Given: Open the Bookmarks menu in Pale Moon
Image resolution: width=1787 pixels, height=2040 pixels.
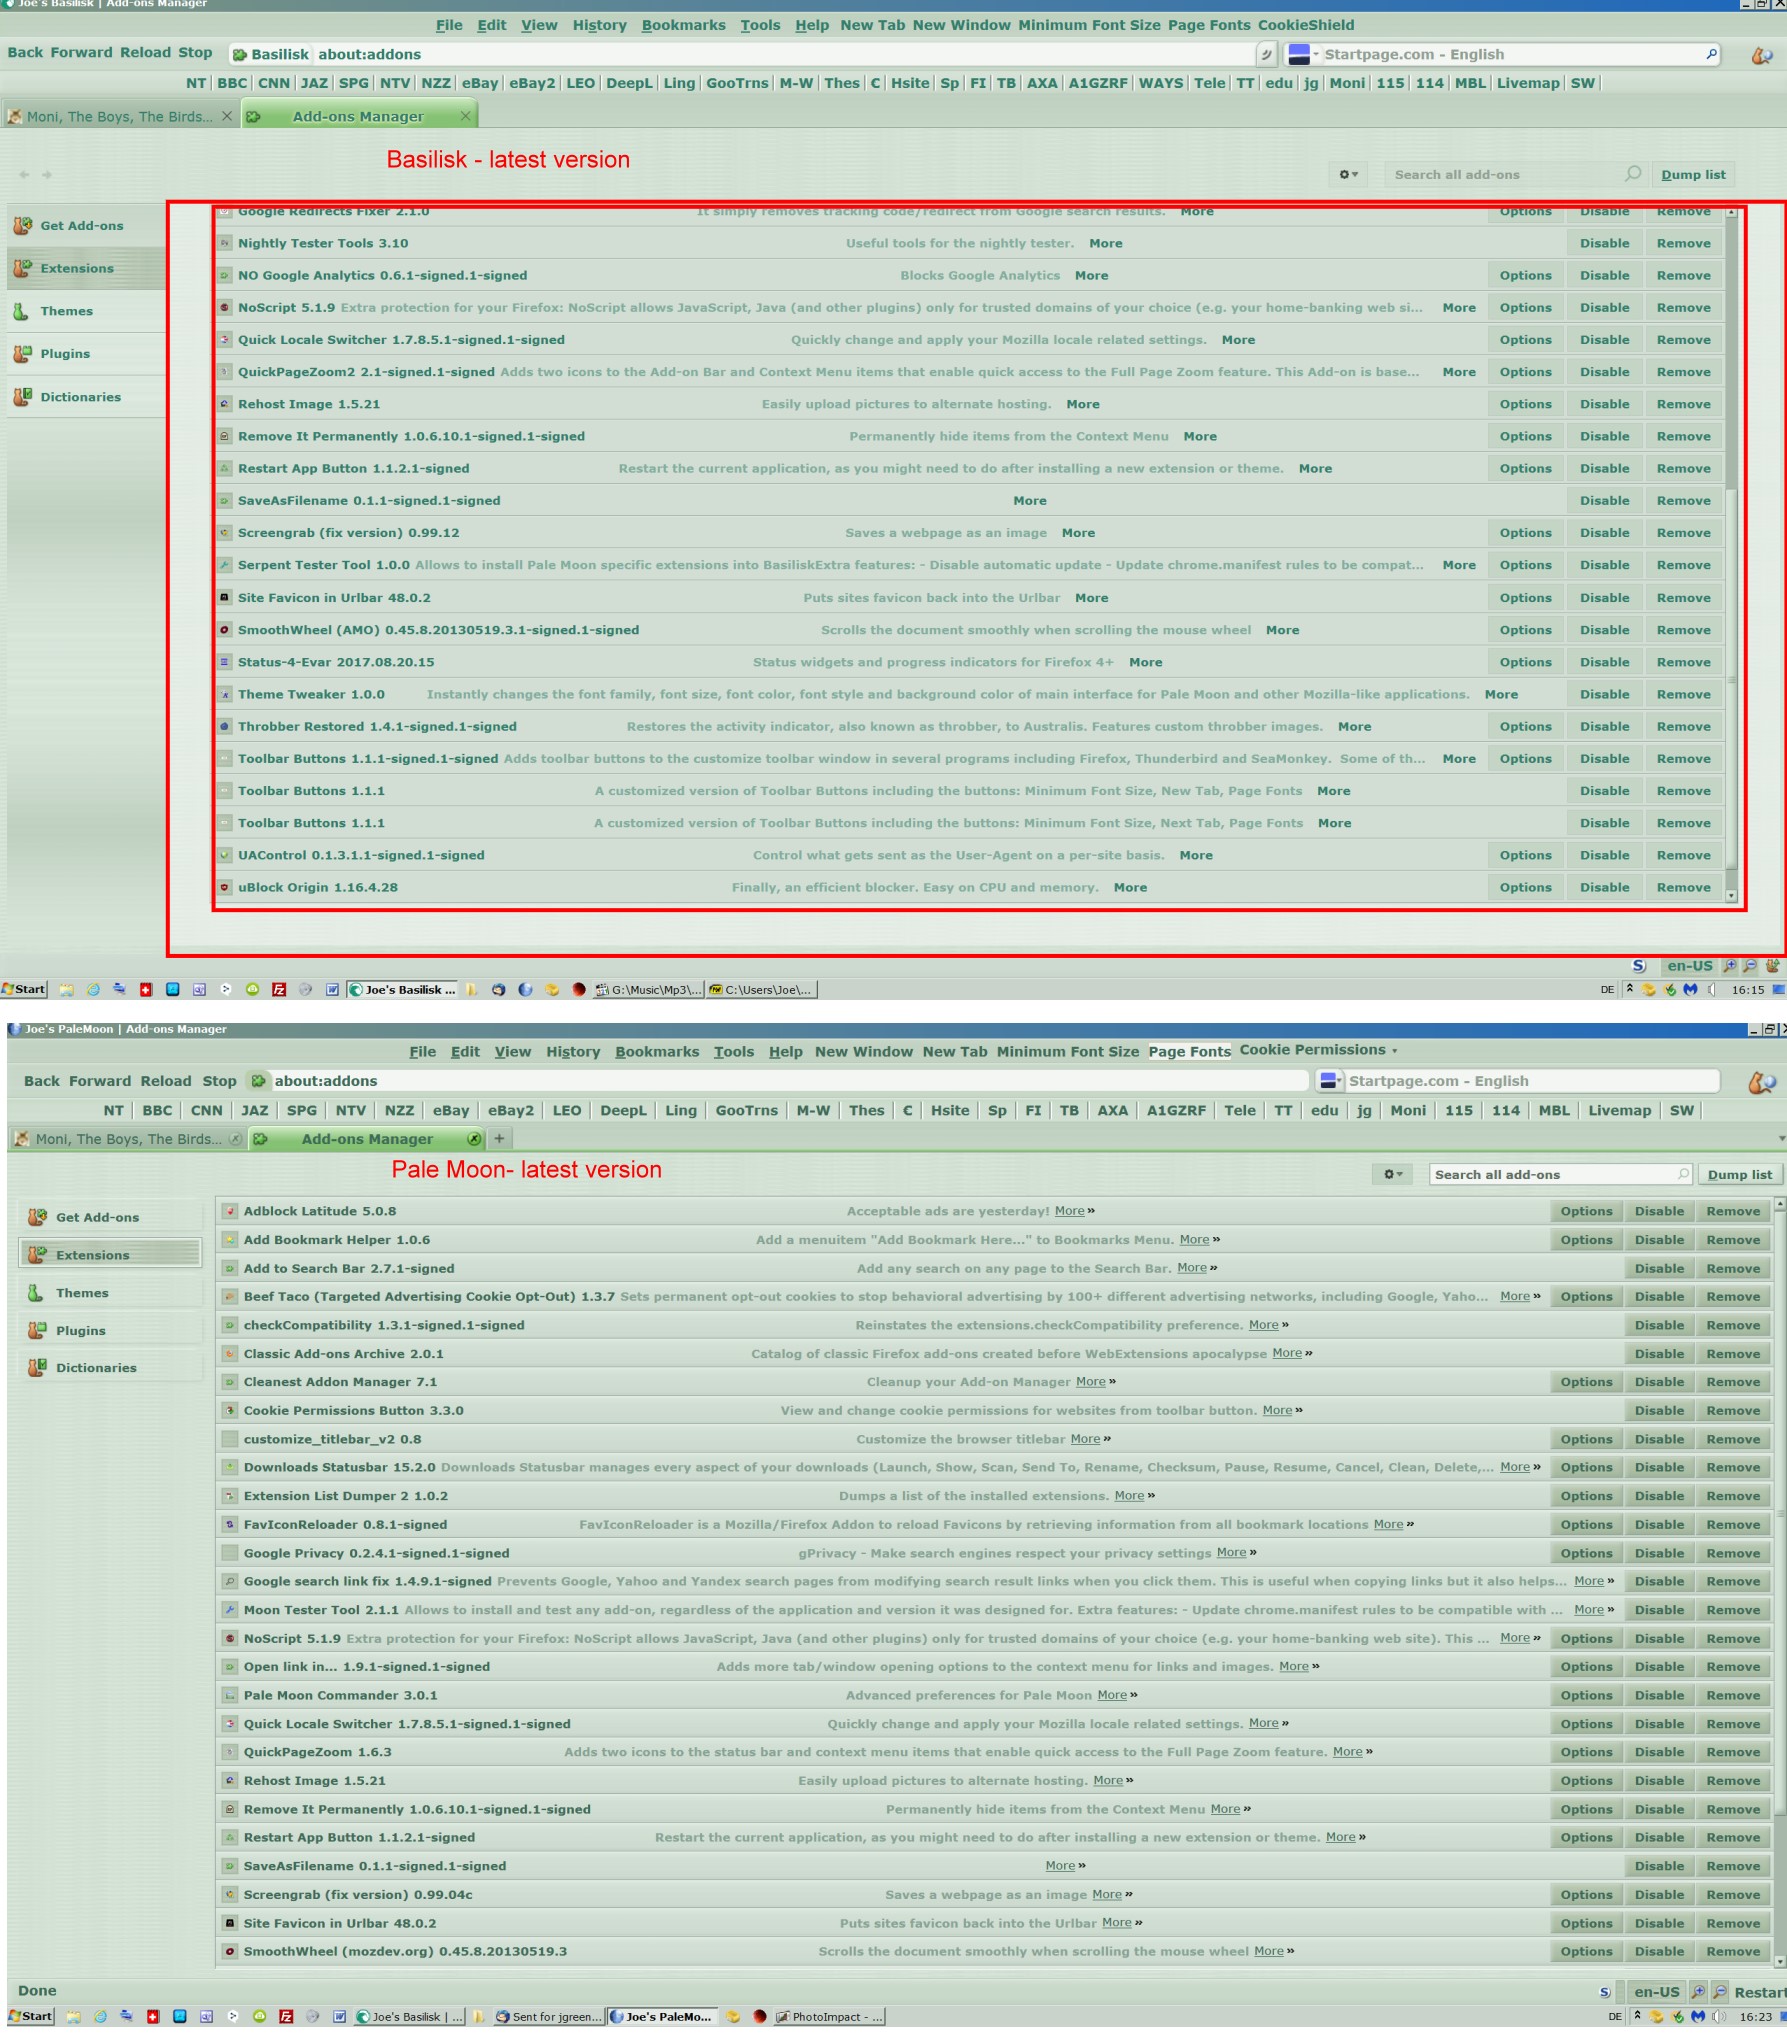Looking at the screenshot, I should pyautogui.click(x=656, y=1051).
